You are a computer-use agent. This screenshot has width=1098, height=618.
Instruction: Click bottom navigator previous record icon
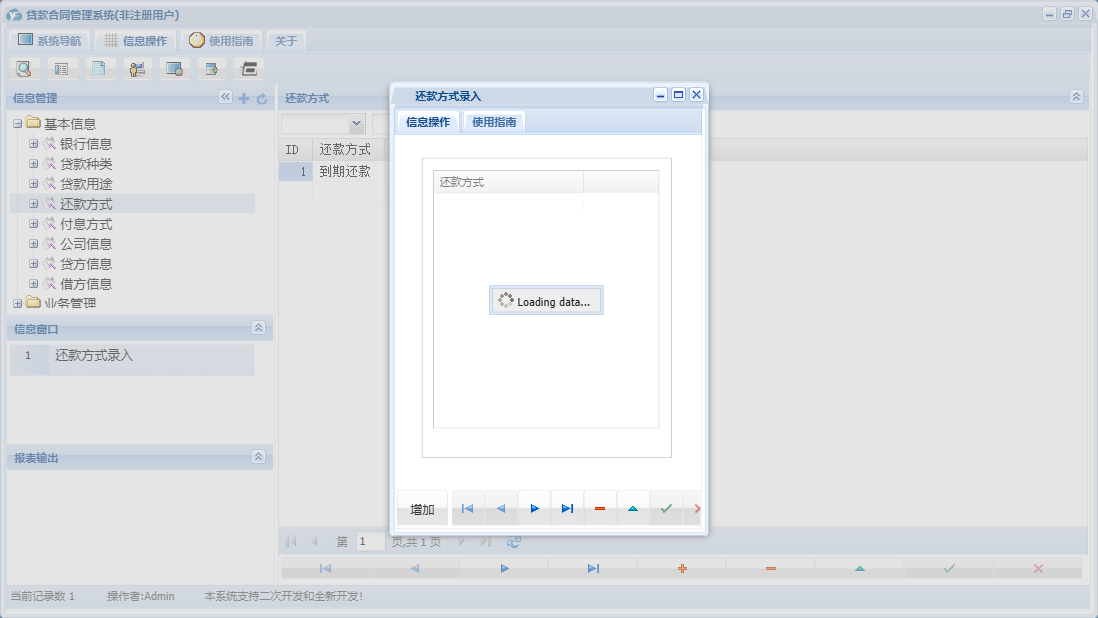point(415,568)
